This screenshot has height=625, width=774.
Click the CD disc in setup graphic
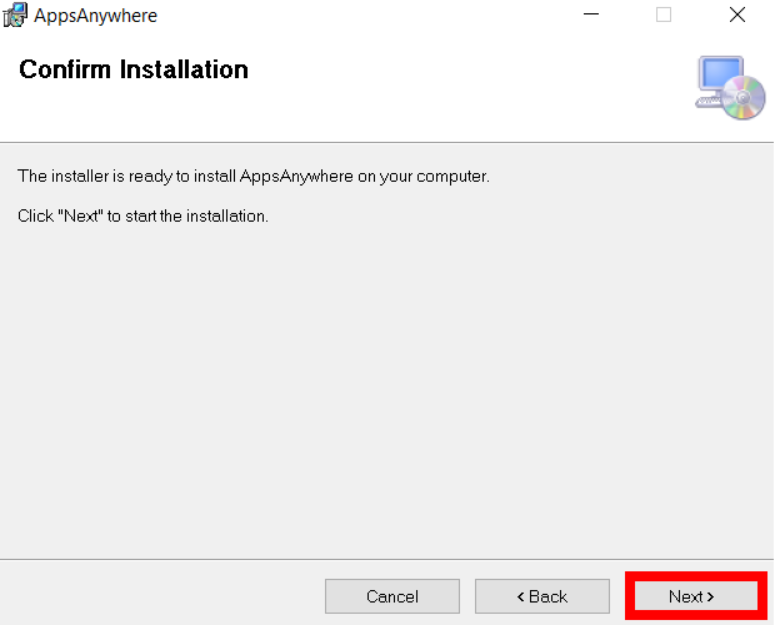pyautogui.click(x=744, y=98)
